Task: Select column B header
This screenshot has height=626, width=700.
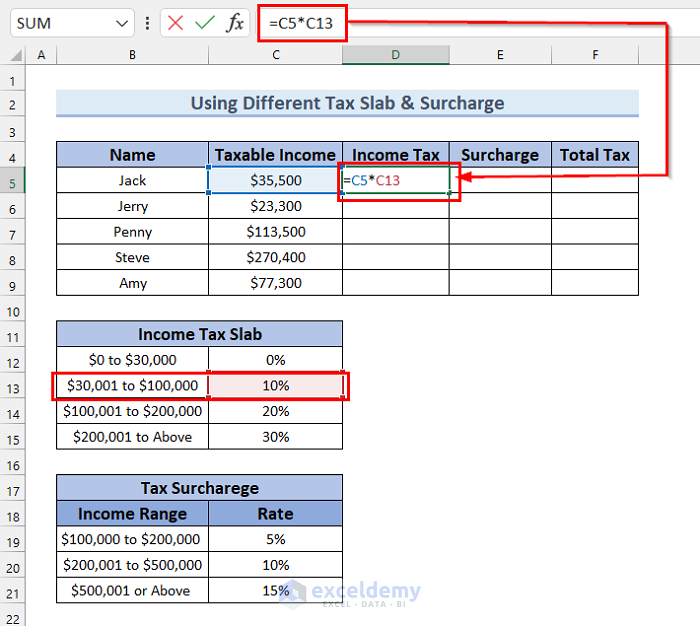Action: tap(133, 55)
